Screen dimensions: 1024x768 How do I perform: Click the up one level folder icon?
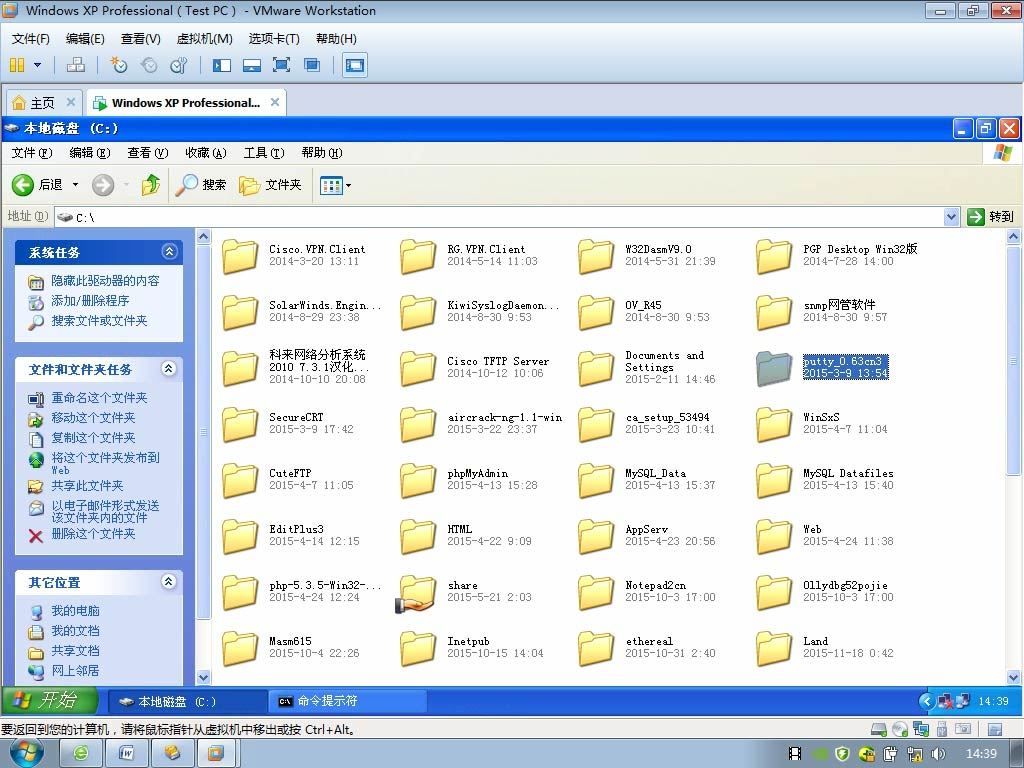(x=151, y=185)
